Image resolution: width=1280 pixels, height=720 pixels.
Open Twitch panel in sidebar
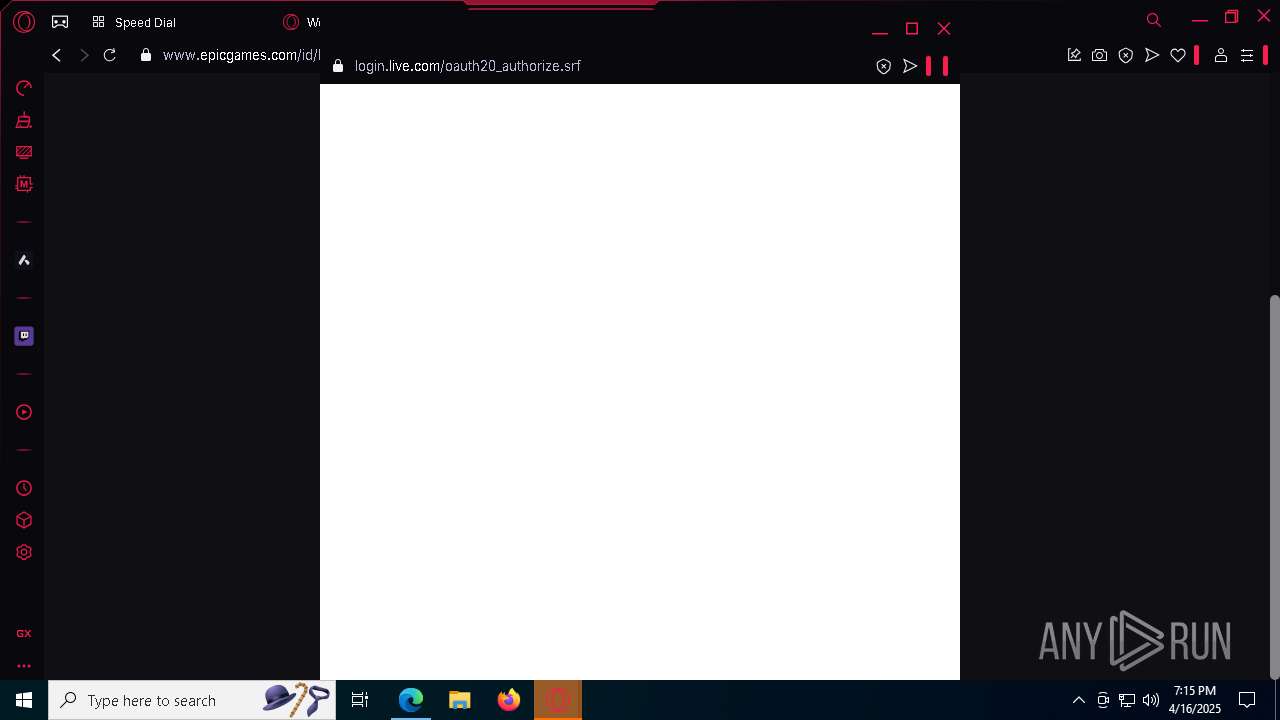tap(24, 336)
